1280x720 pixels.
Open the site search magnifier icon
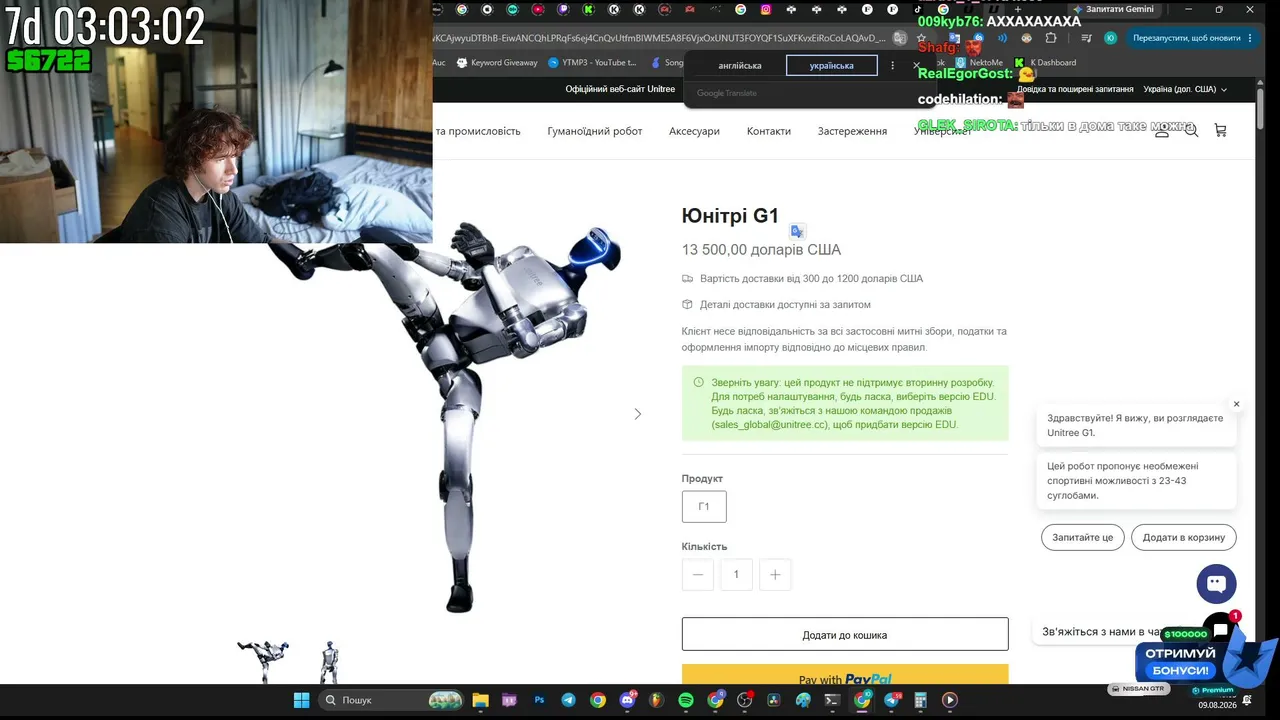pyautogui.click(x=1191, y=131)
